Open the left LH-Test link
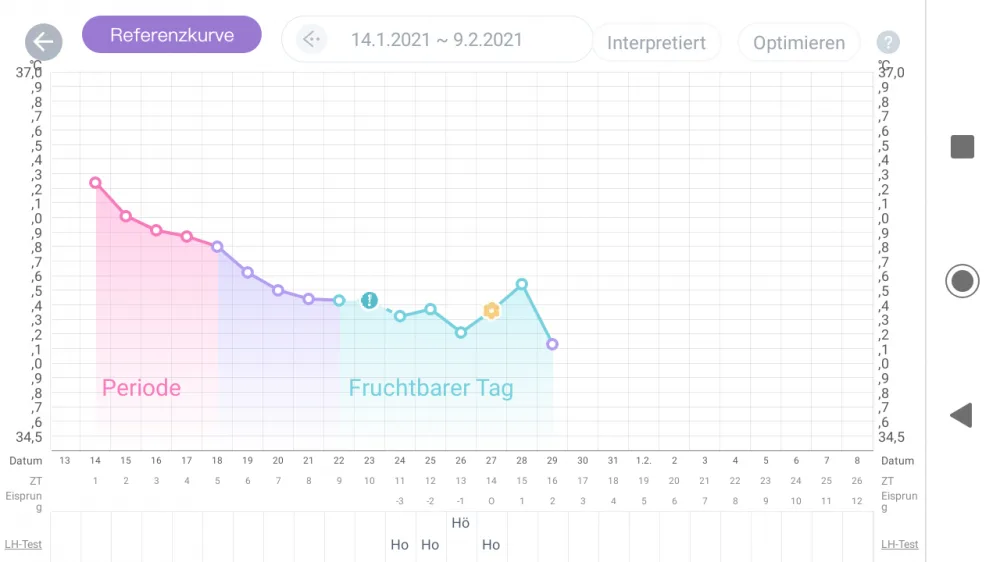 coord(23,544)
